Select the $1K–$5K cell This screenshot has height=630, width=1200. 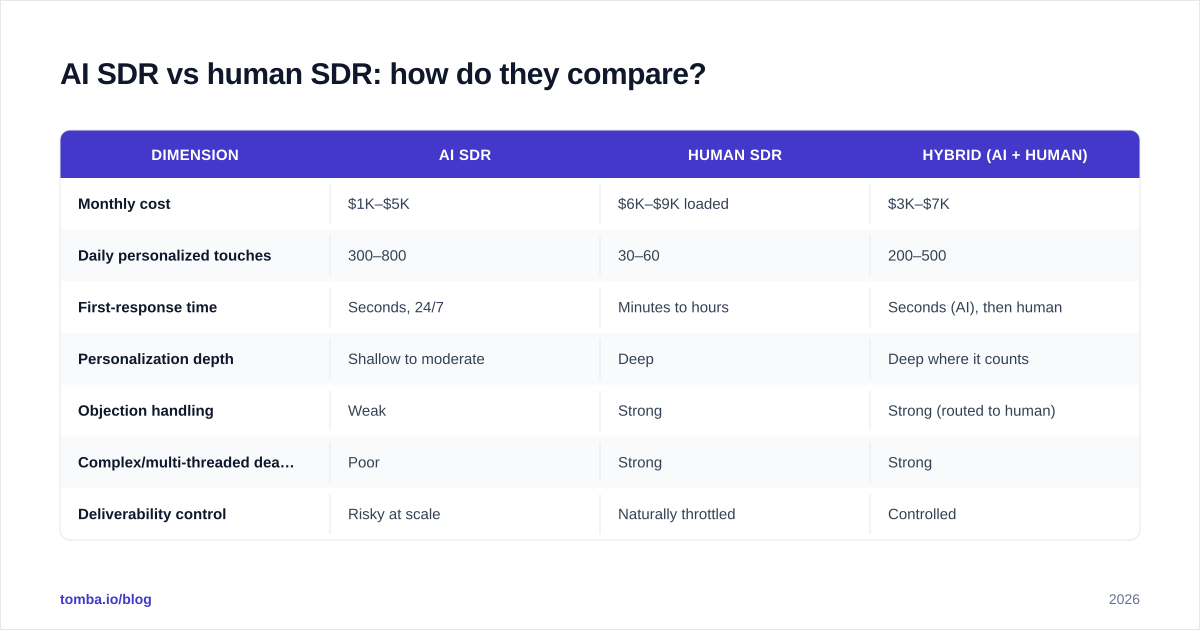(x=465, y=204)
